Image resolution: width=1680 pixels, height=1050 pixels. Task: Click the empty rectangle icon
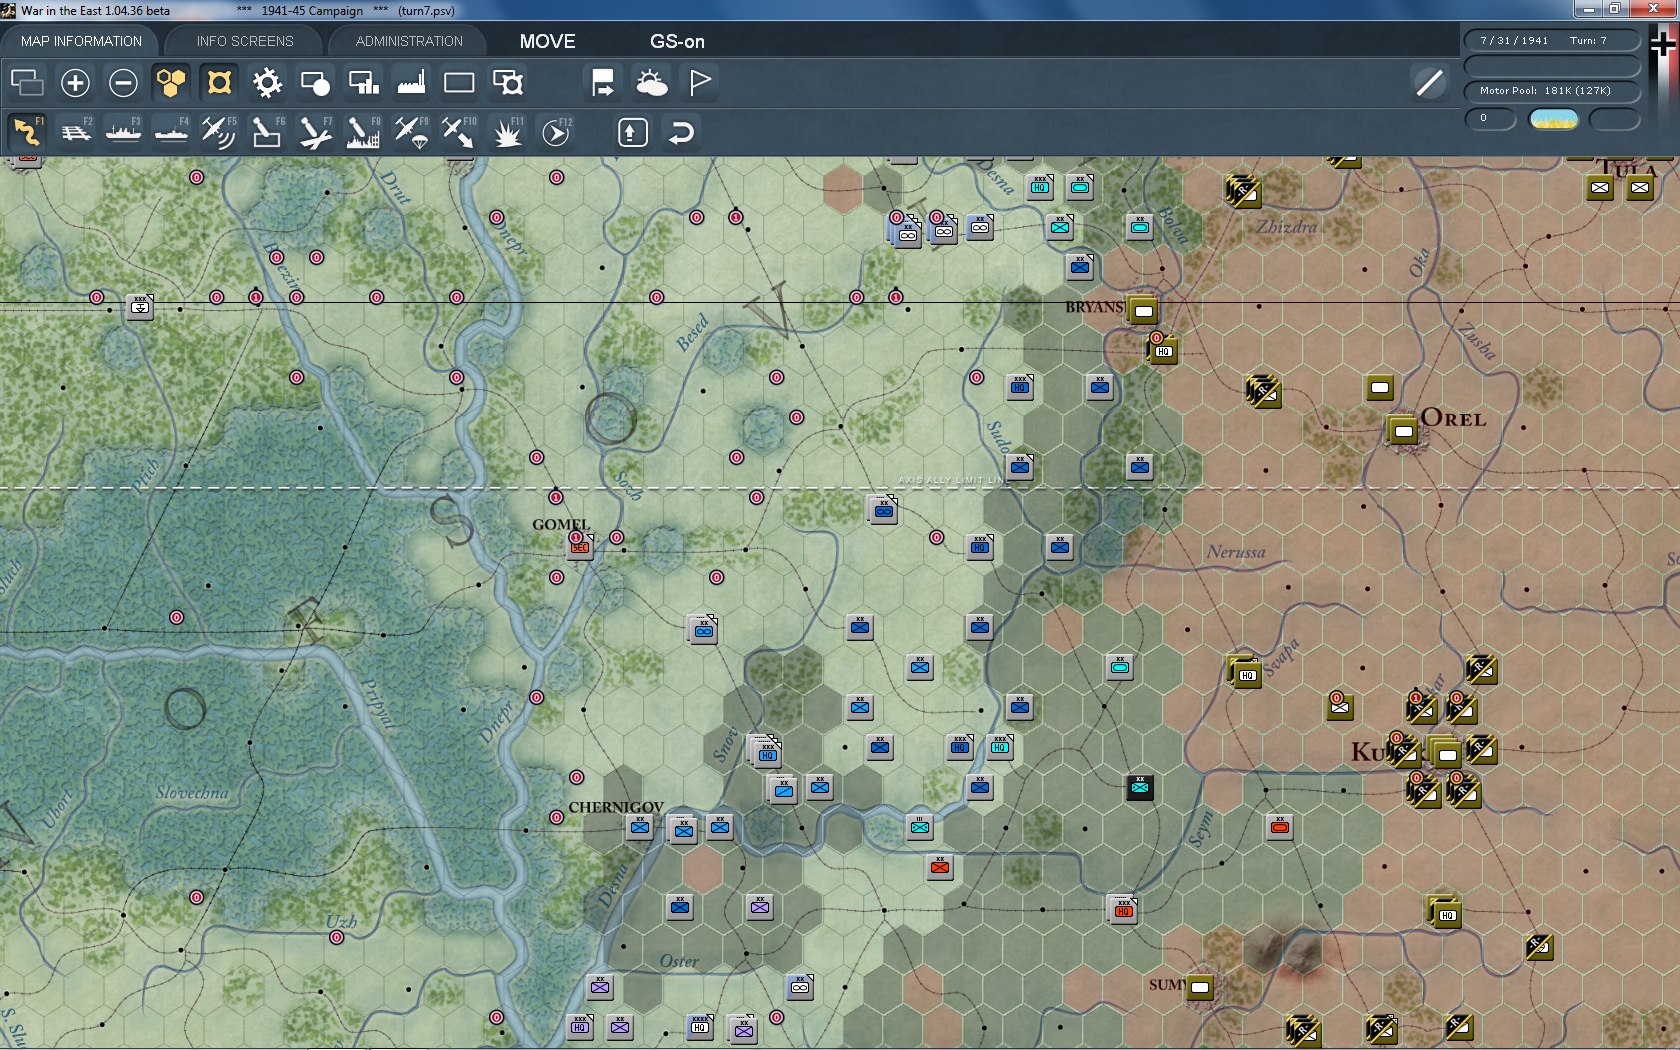point(459,82)
